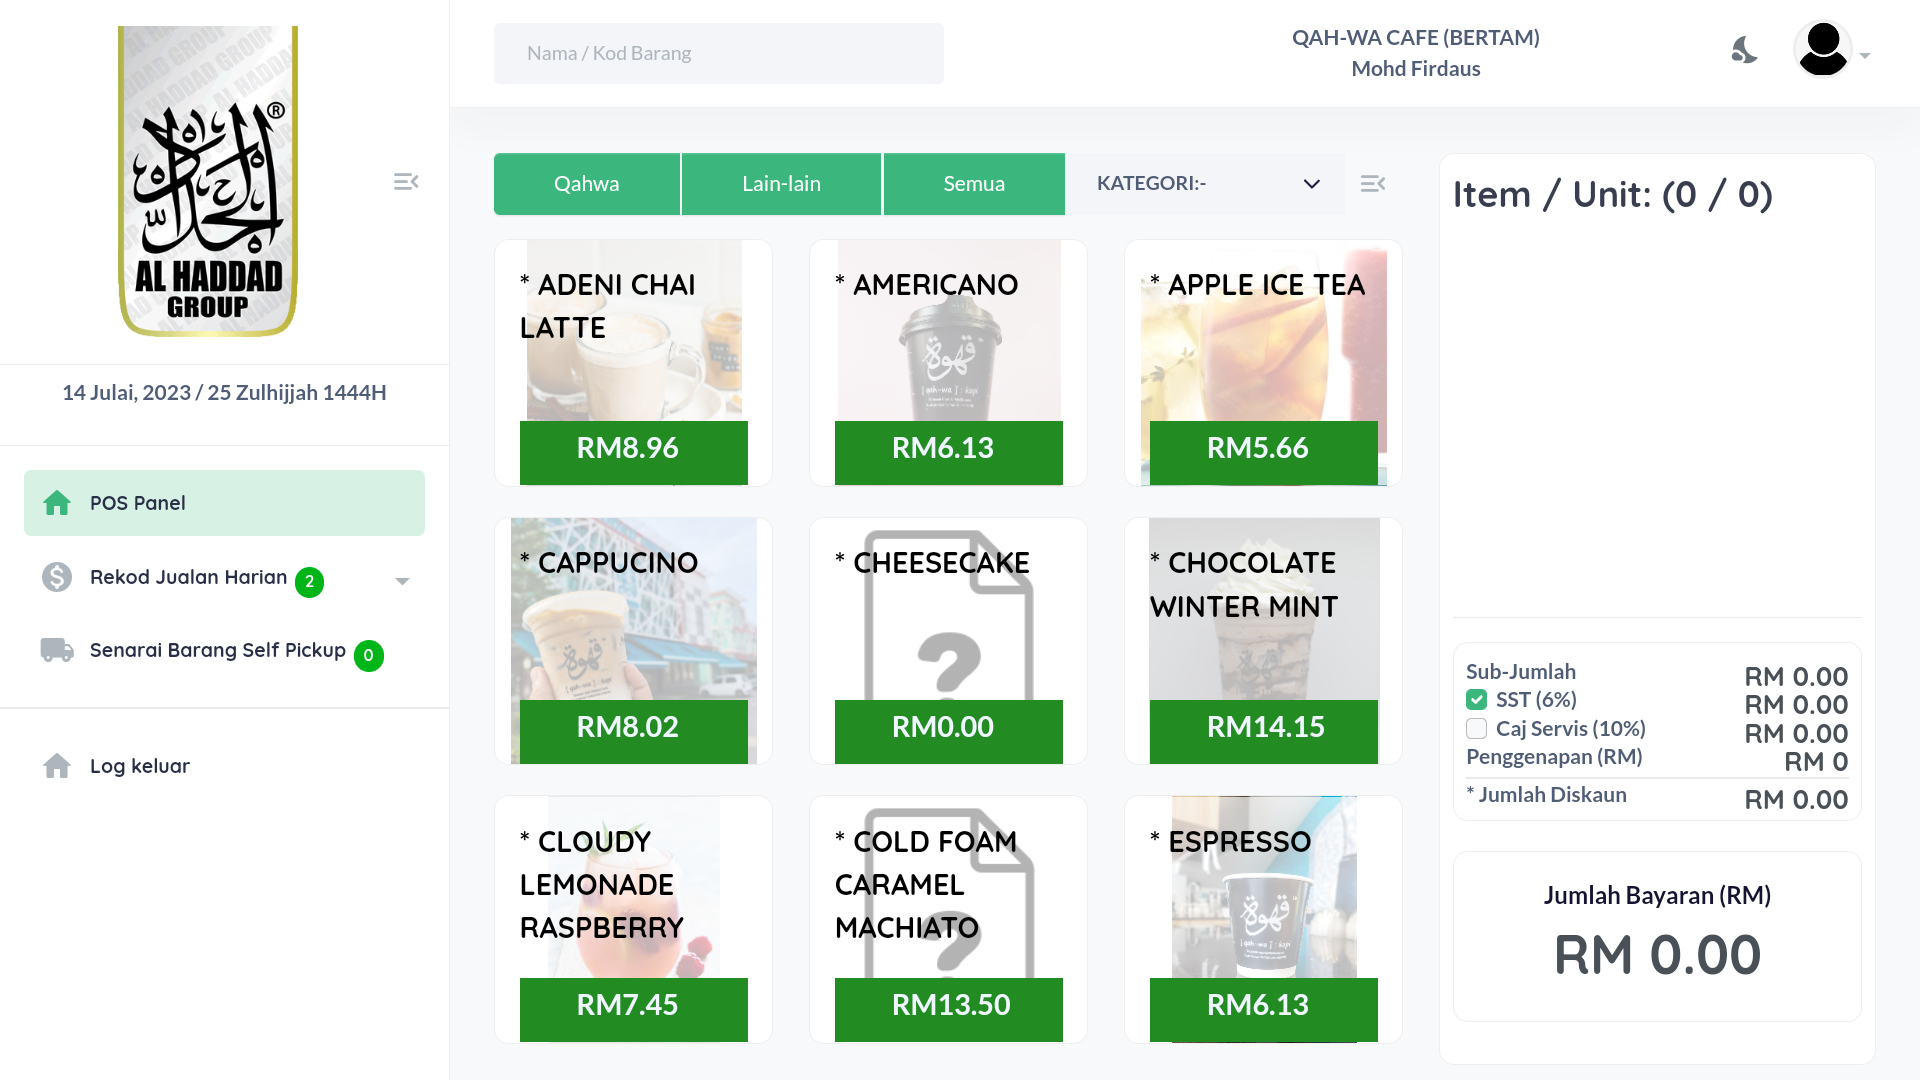The width and height of the screenshot is (1920, 1080).
Task: Add Chocolate Winter Mint to the order
Action: pyautogui.click(x=1263, y=641)
